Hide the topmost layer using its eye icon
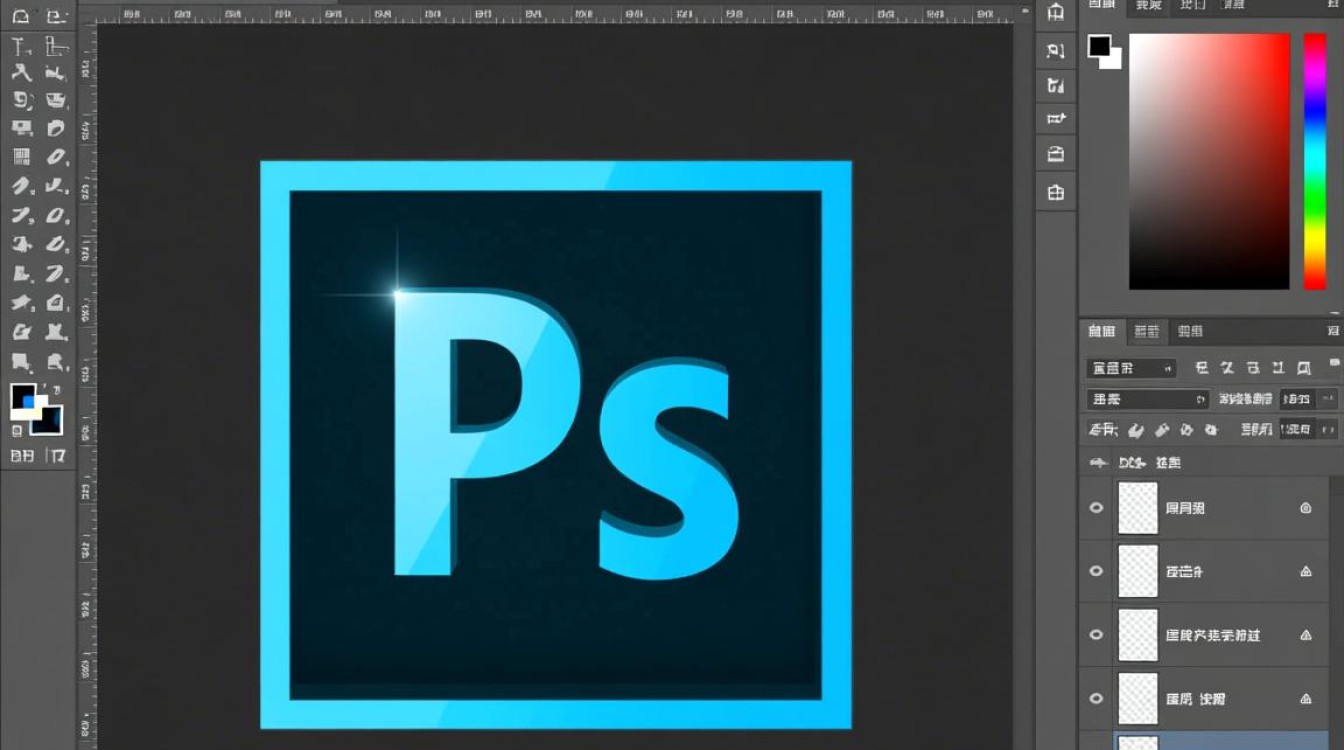The image size is (1344, 750). tap(1096, 508)
